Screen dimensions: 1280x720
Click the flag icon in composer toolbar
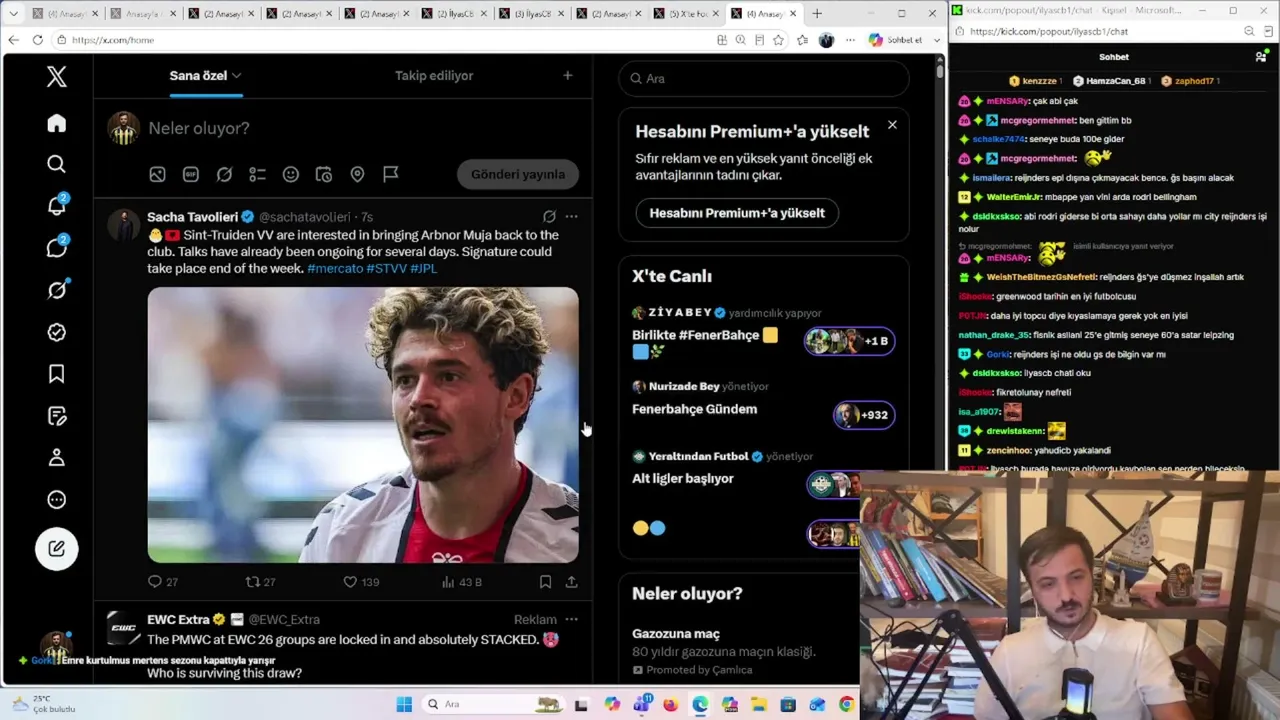pos(391,174)
